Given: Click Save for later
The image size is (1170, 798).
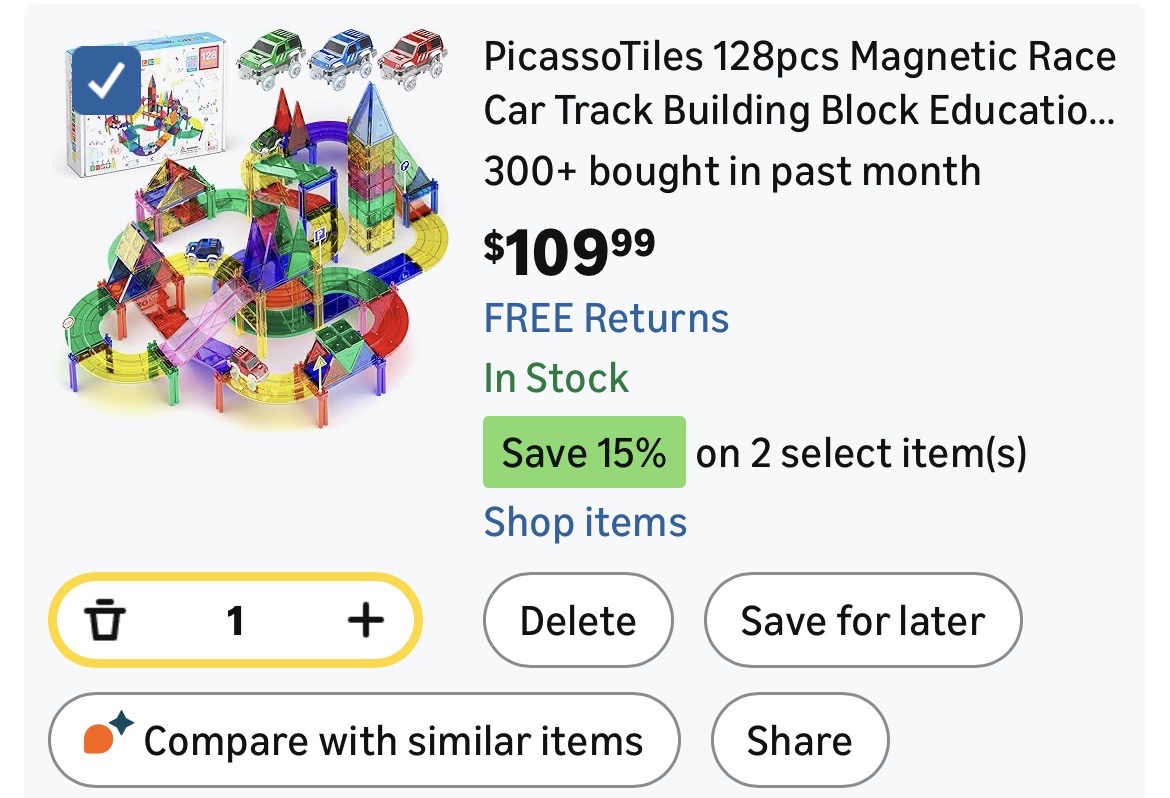Looking at the screenshot, I should (862, 621).
